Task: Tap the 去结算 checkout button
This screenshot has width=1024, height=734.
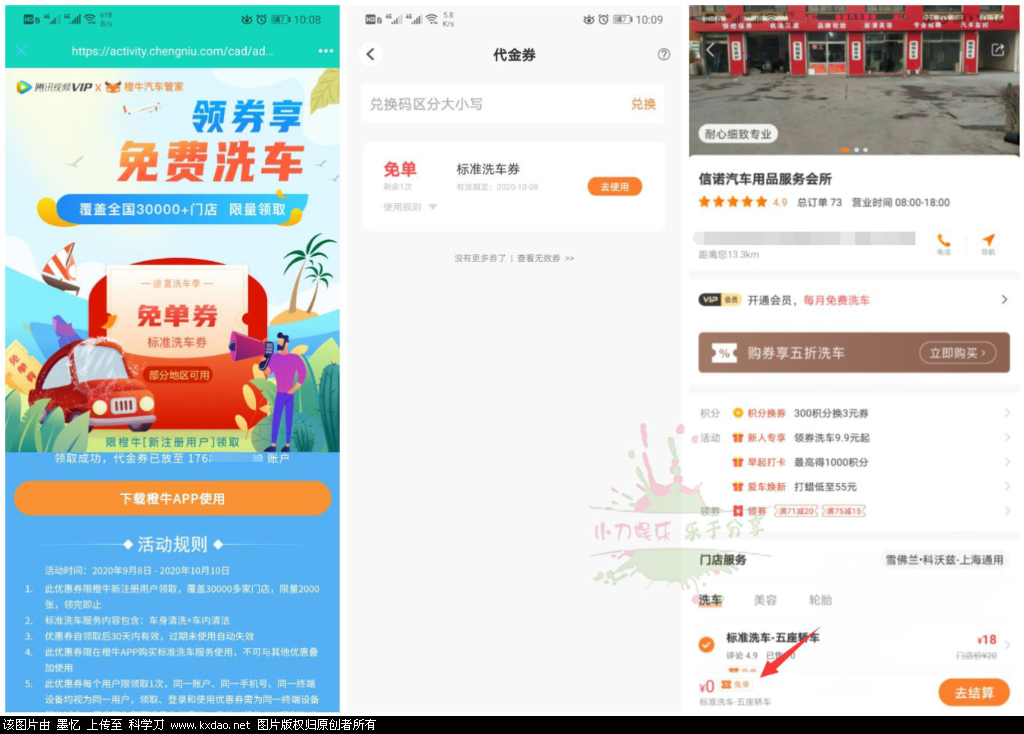Action: (x=974, y=692)
